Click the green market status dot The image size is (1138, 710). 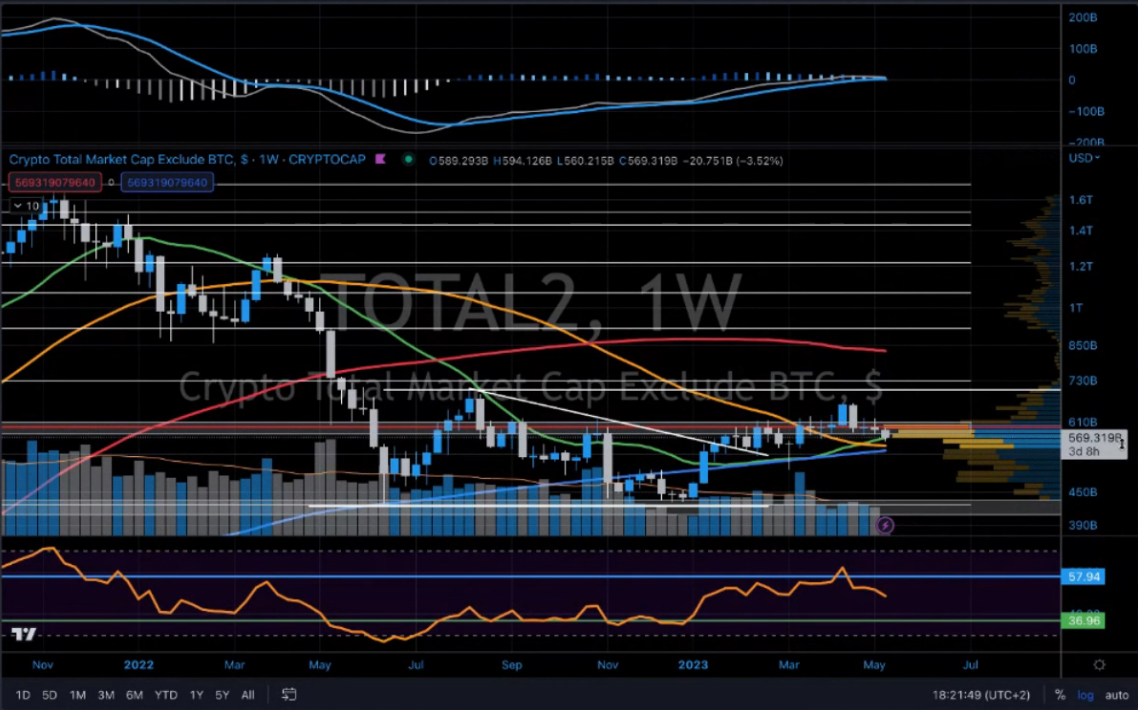coord(408,159)
